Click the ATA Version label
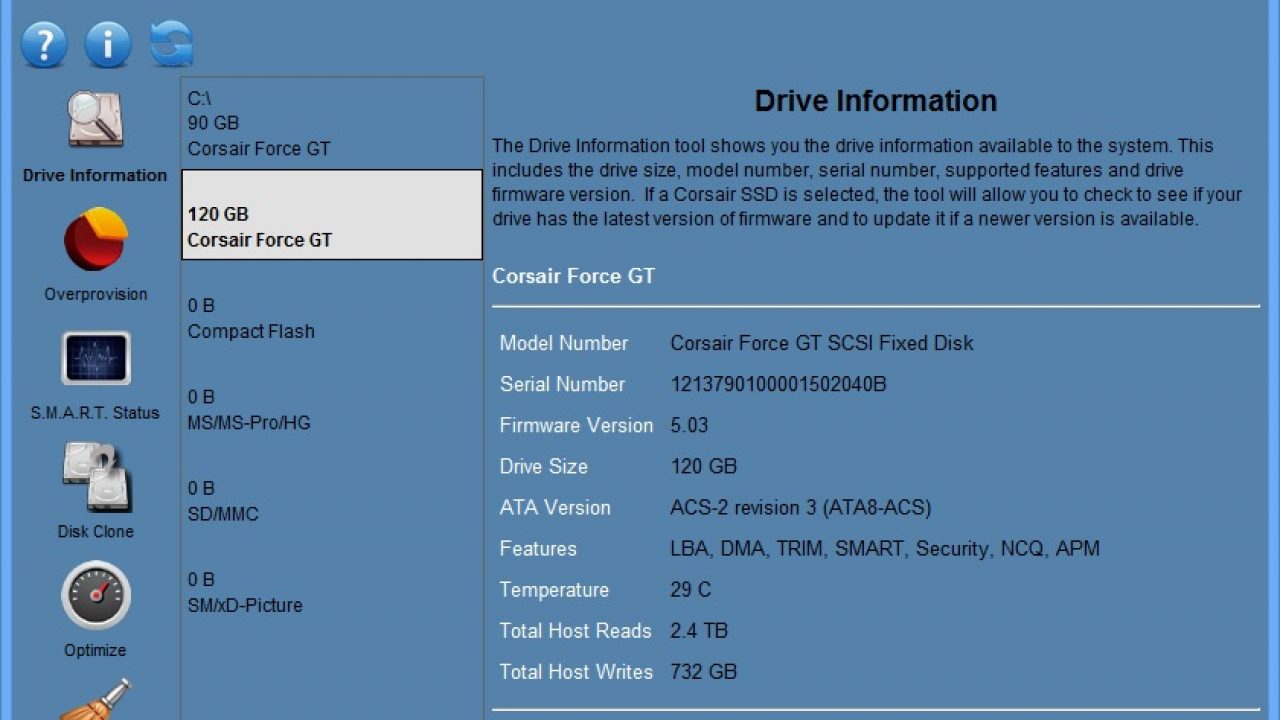 [x=555, y=507]
